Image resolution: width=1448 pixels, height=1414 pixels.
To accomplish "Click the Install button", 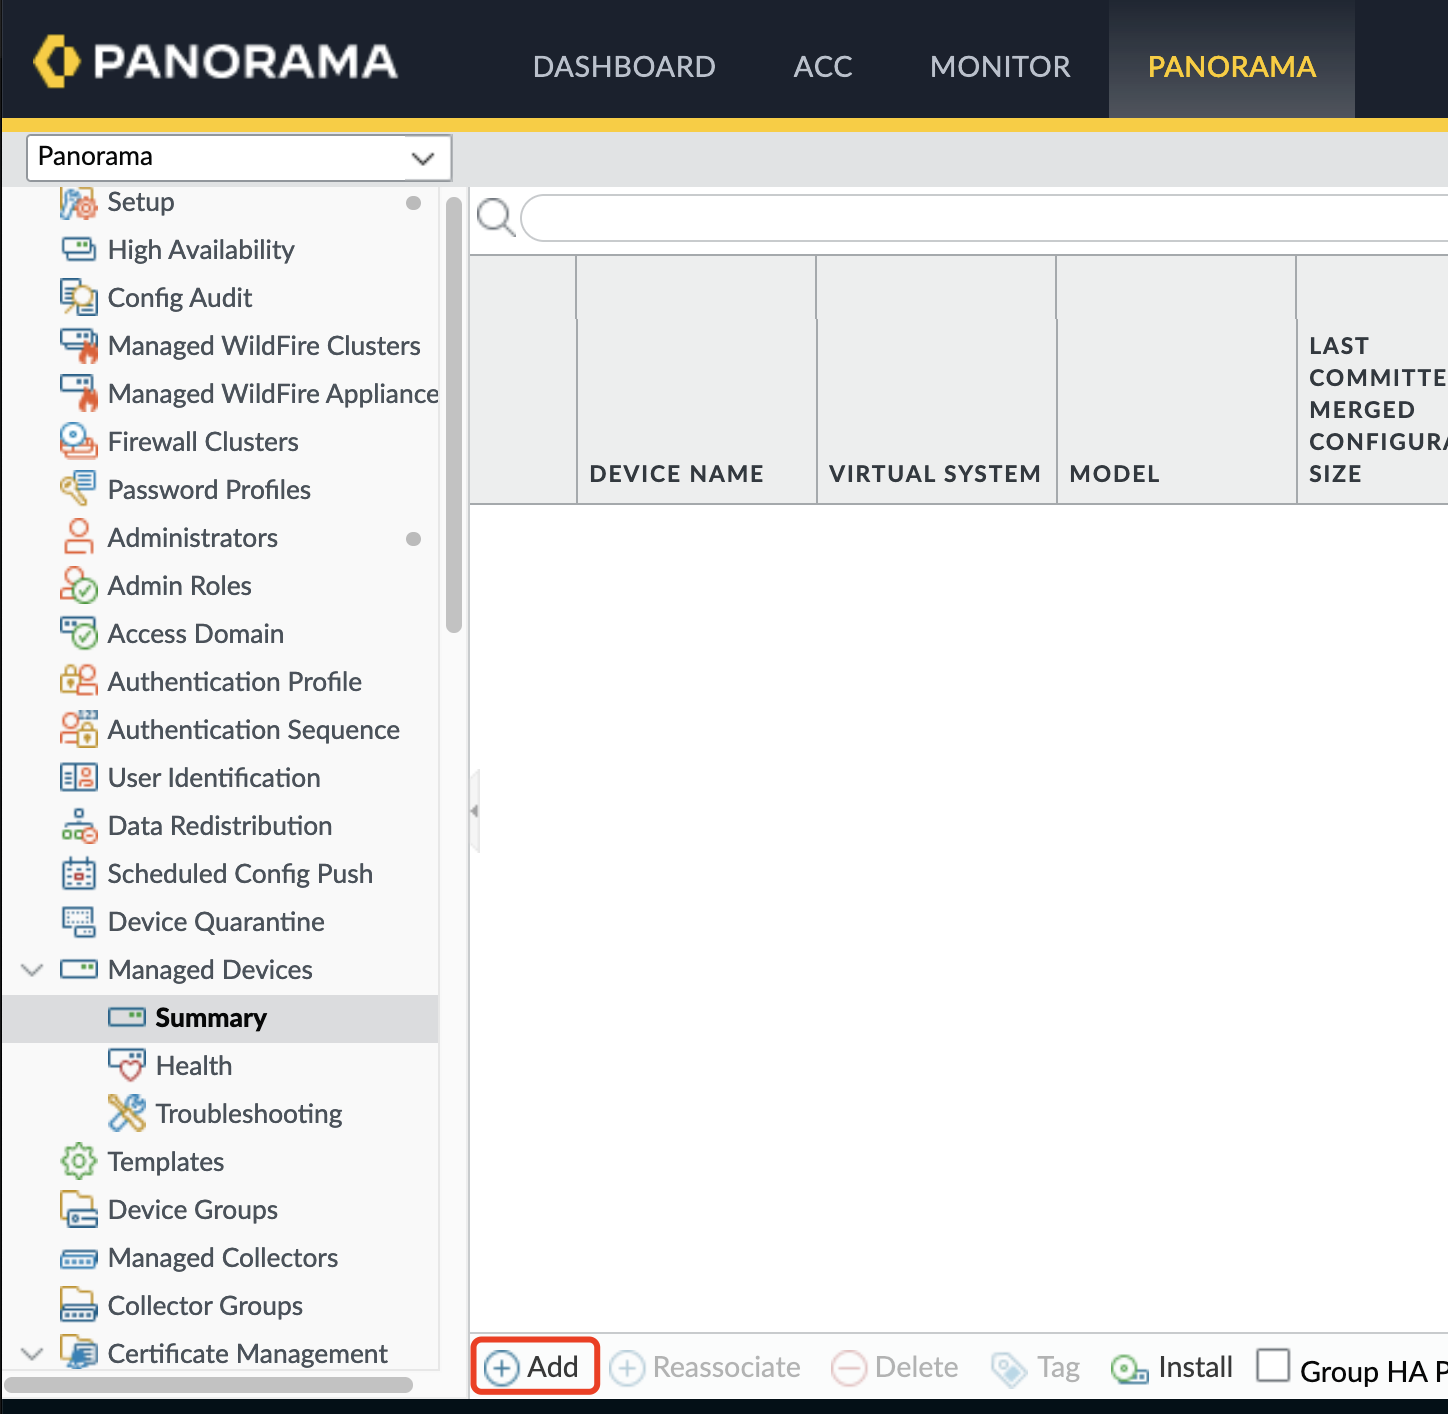I will pos(1172,1367).
